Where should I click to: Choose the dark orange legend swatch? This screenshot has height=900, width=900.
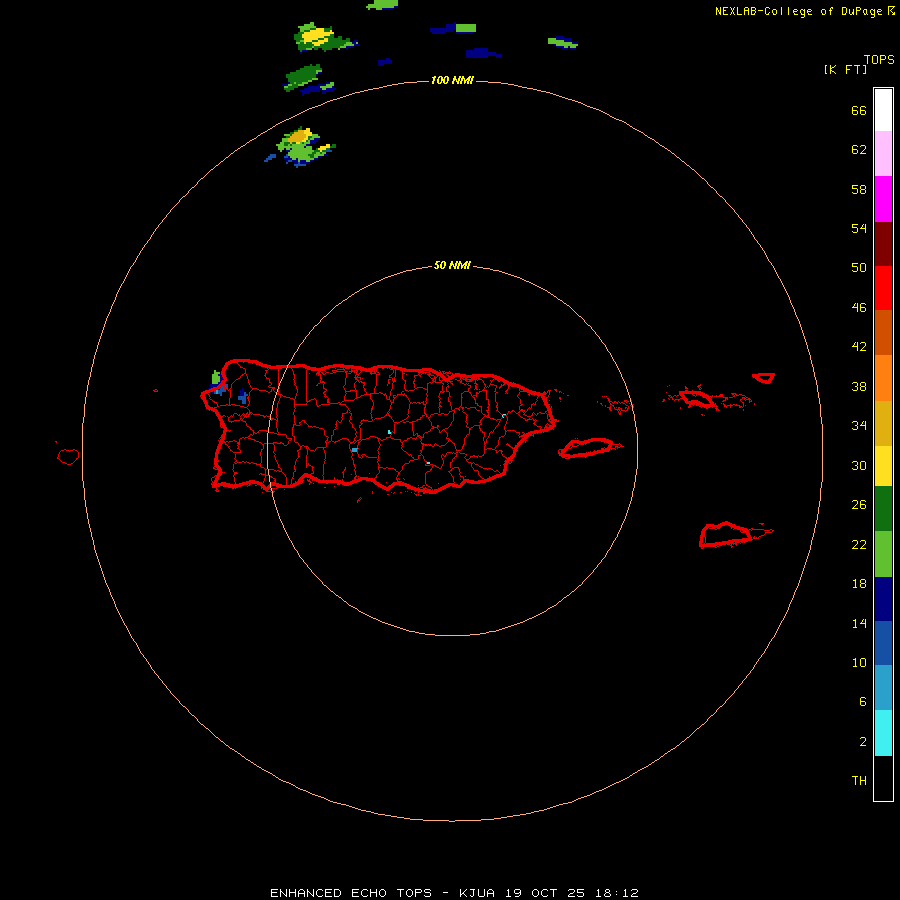click(x=883, y=332)
